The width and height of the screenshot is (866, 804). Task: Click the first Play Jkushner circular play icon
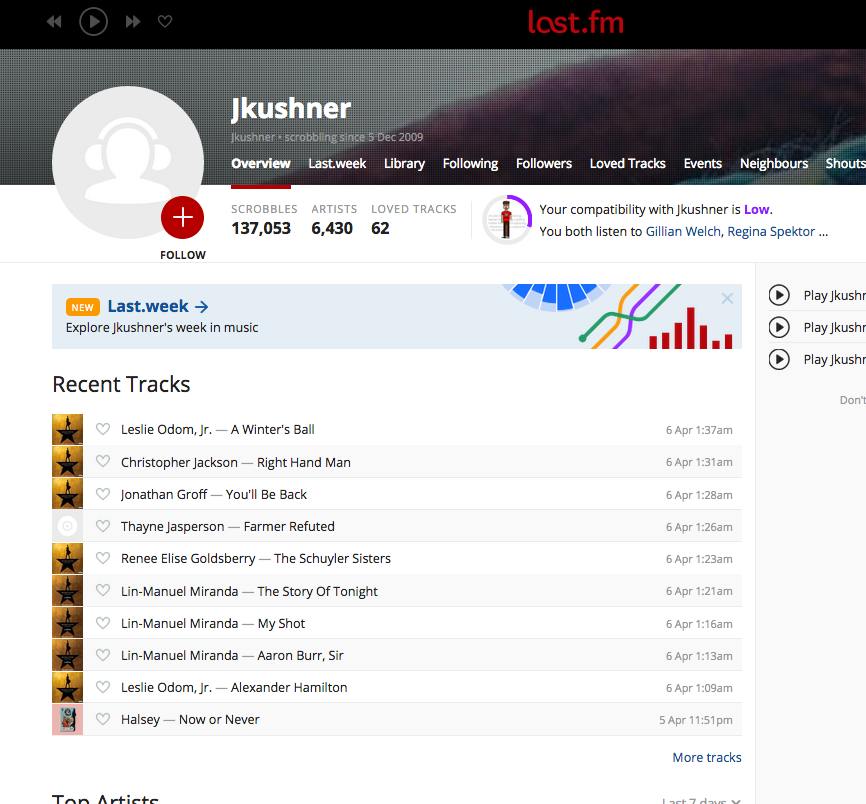click(x=779, y=295)
